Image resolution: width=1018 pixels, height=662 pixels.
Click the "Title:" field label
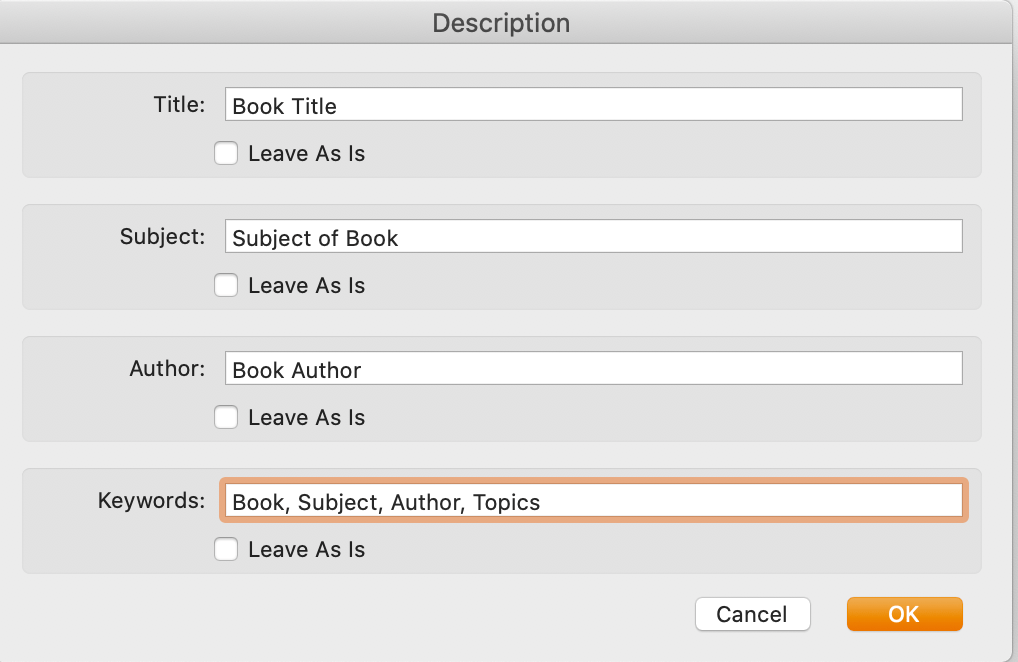tap(179, 105)
